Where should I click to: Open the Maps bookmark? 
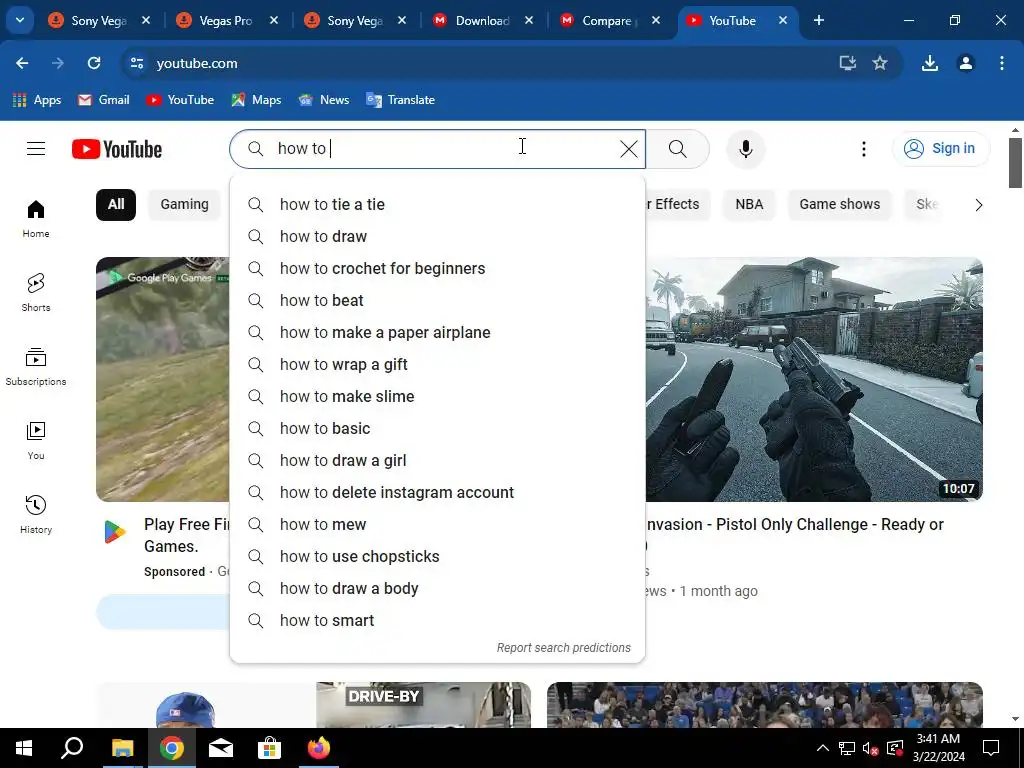tap(257, 100)
